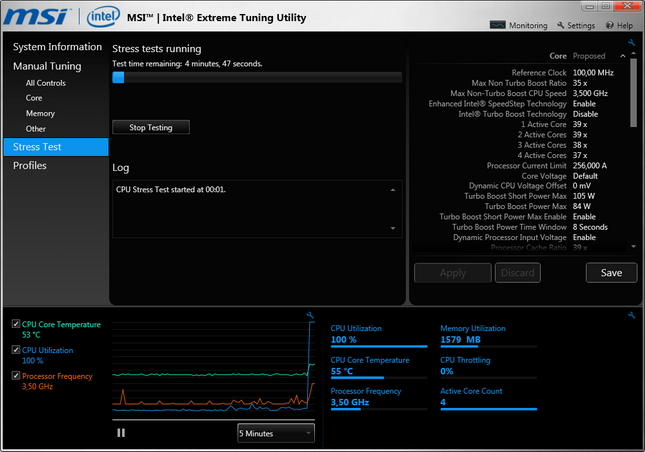This screenshot has height=452, width=645.
Task: Click the Core Voltage Default value
Action: click(x=585, y=176)
